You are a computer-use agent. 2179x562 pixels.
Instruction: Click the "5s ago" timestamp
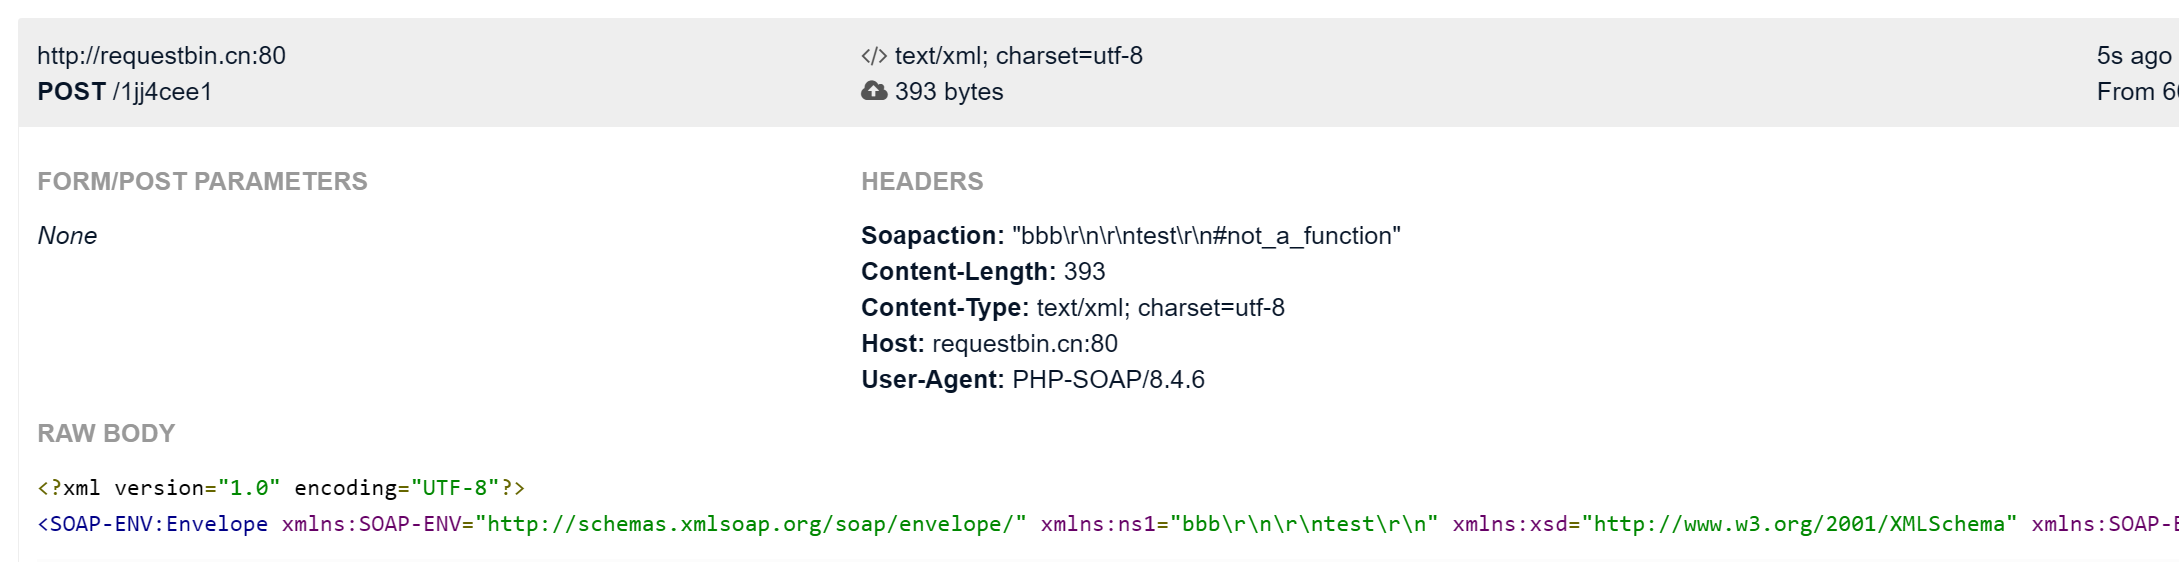(x=2133, y=56)
